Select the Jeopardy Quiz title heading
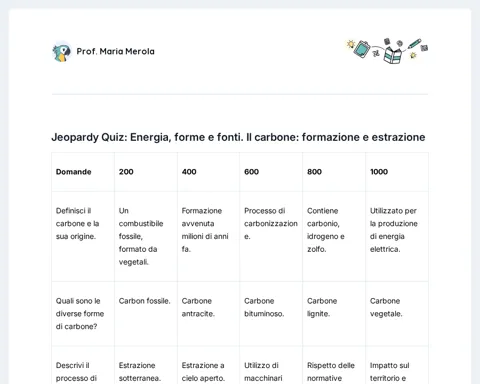Screen dimensions: 480x384 click(238, 137)
